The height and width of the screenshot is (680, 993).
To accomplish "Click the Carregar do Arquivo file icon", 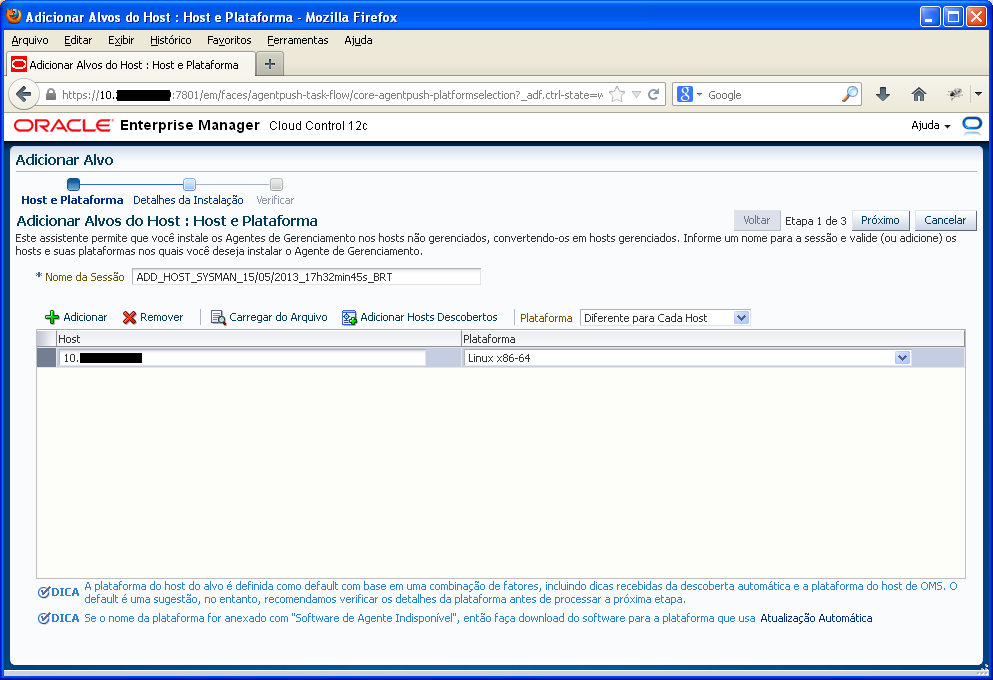I will [218, 317].
